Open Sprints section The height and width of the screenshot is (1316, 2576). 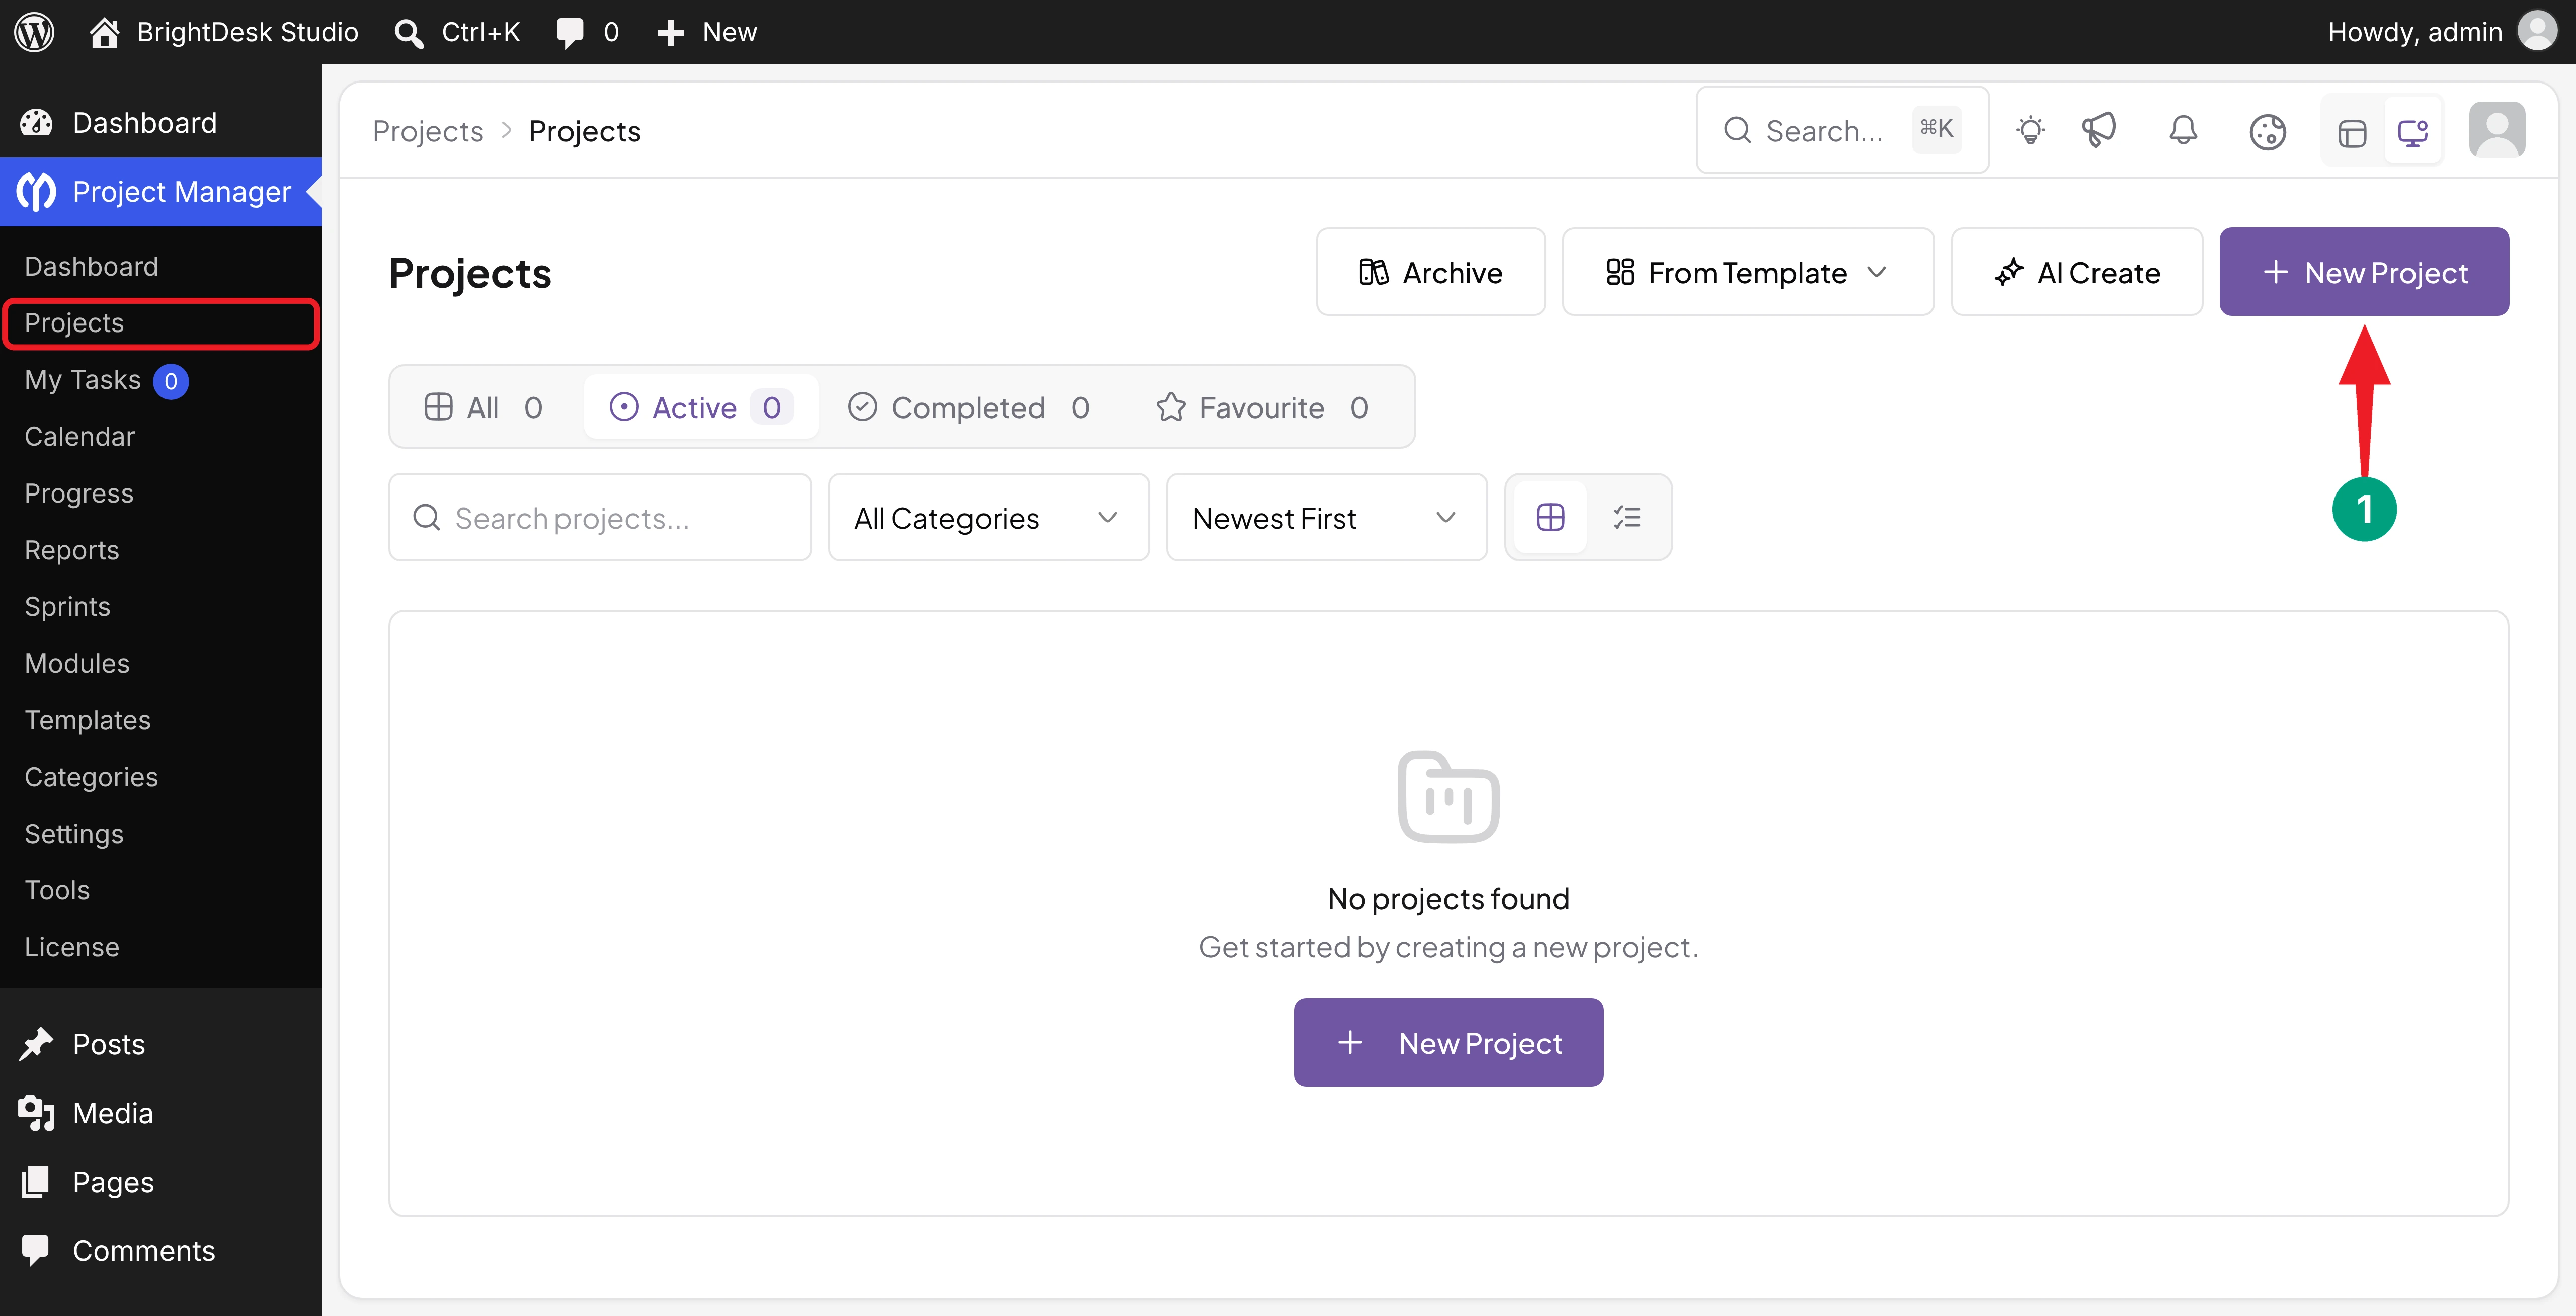(67, 607)
